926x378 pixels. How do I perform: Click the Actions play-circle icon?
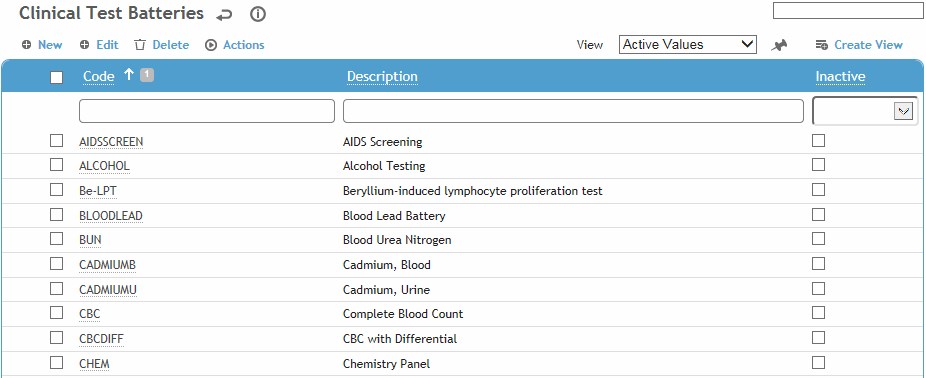(211, 45)
